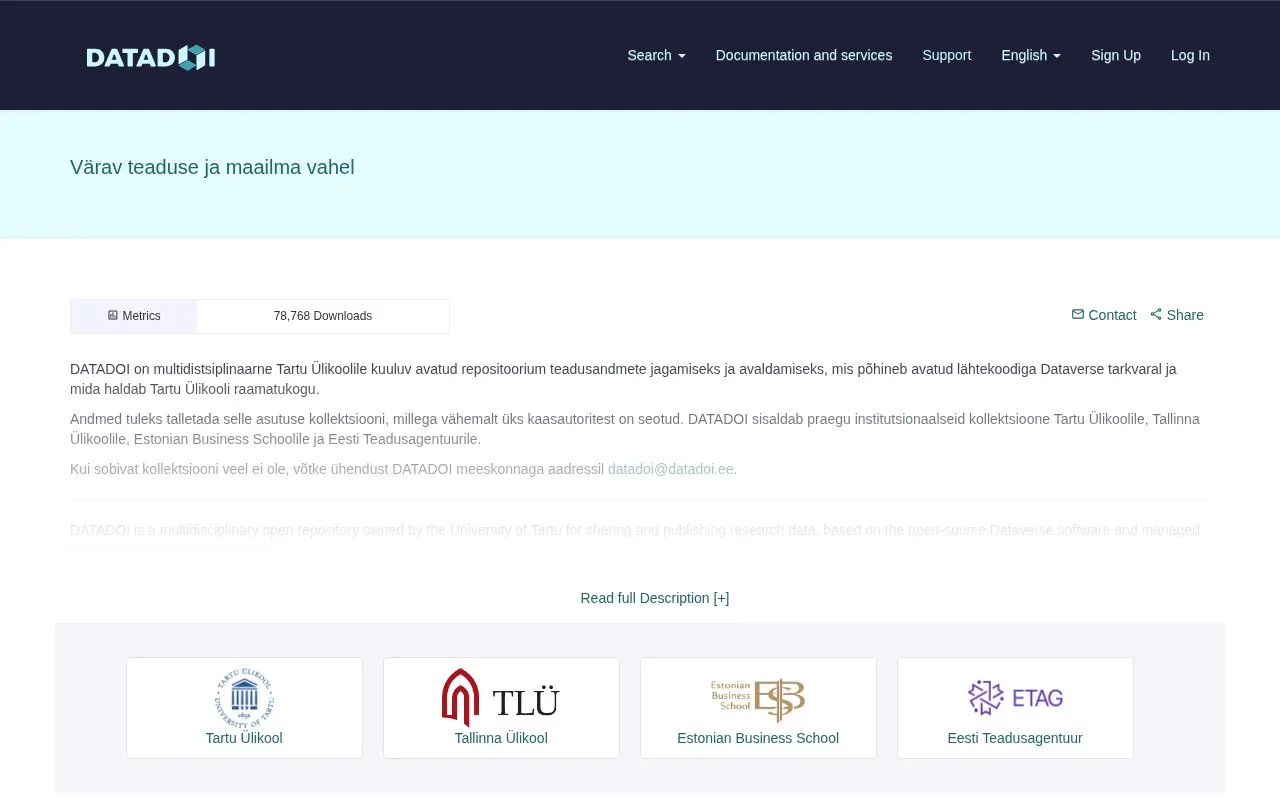The height and width of the screenshot is (800, 1280).
Task: Open the Search dropdown menu
Action: pyautogui.click(x=656, y=55)
